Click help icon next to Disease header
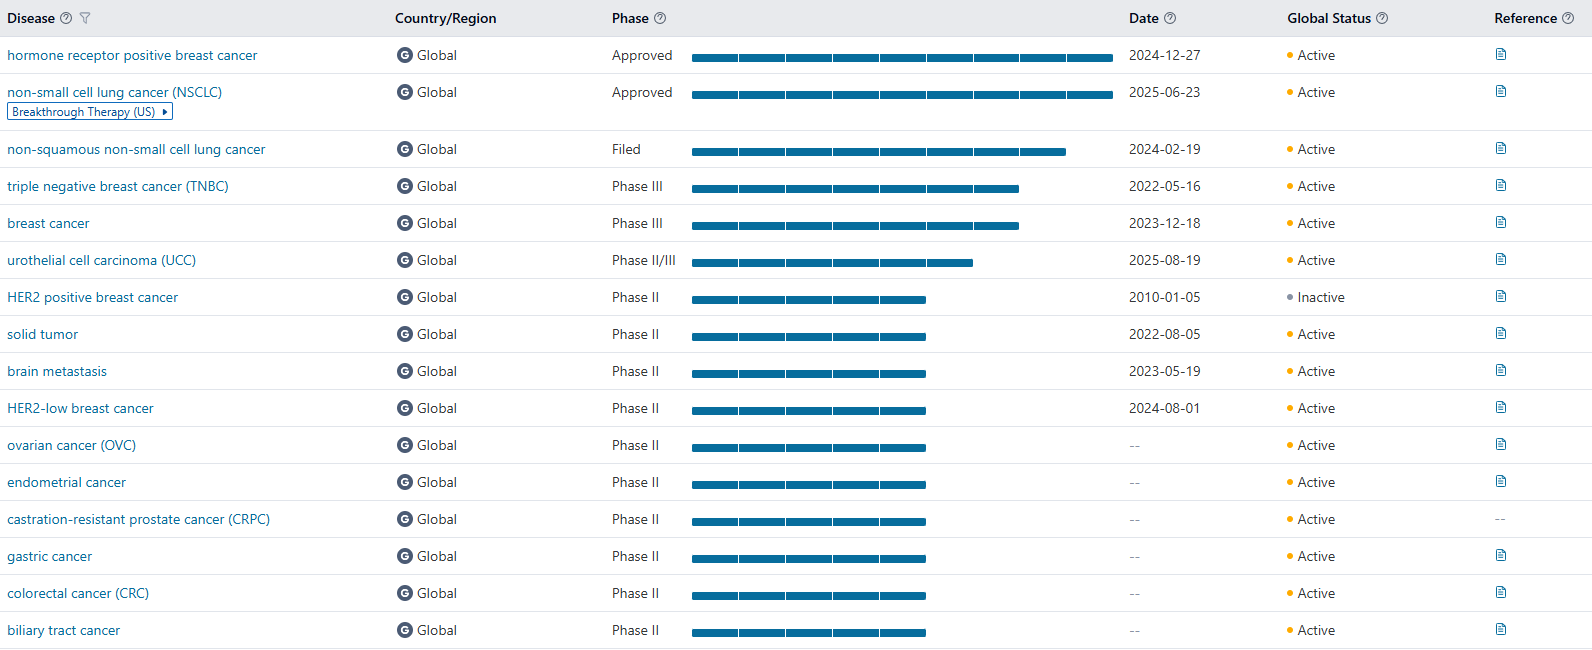The height and width of the screenshot is (650, 1592). point(66,18)
